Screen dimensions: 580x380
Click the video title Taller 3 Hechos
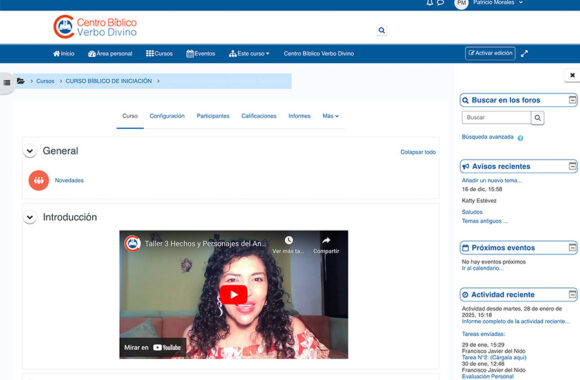205,244
